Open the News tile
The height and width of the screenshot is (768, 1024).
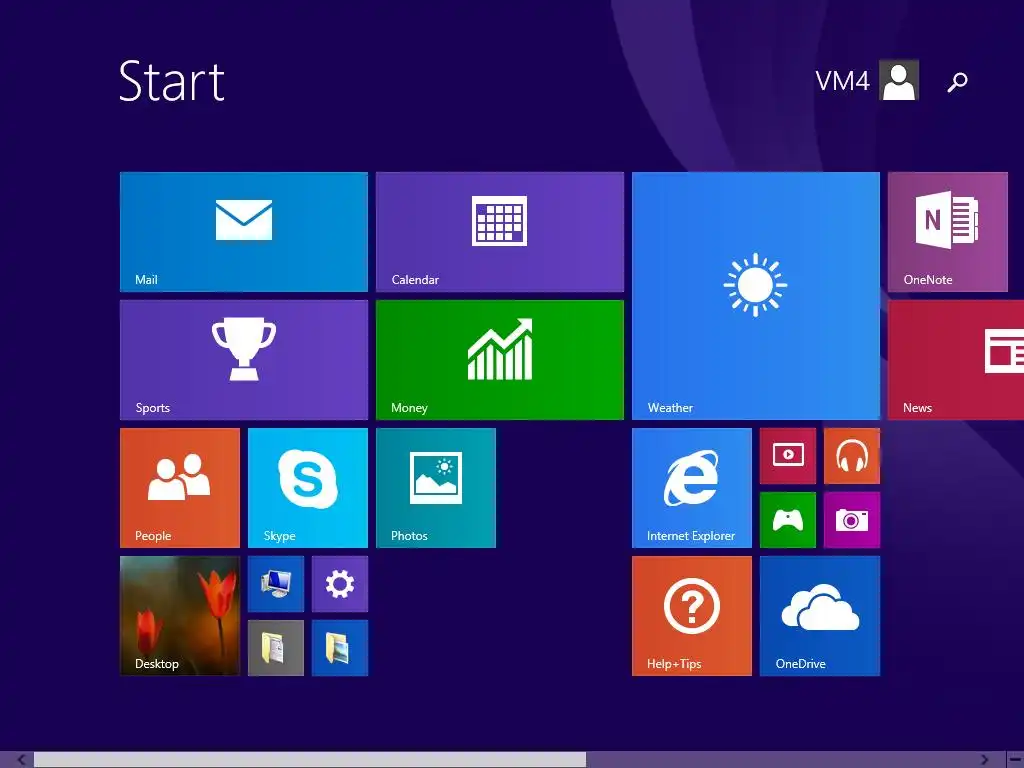[956, 360]
